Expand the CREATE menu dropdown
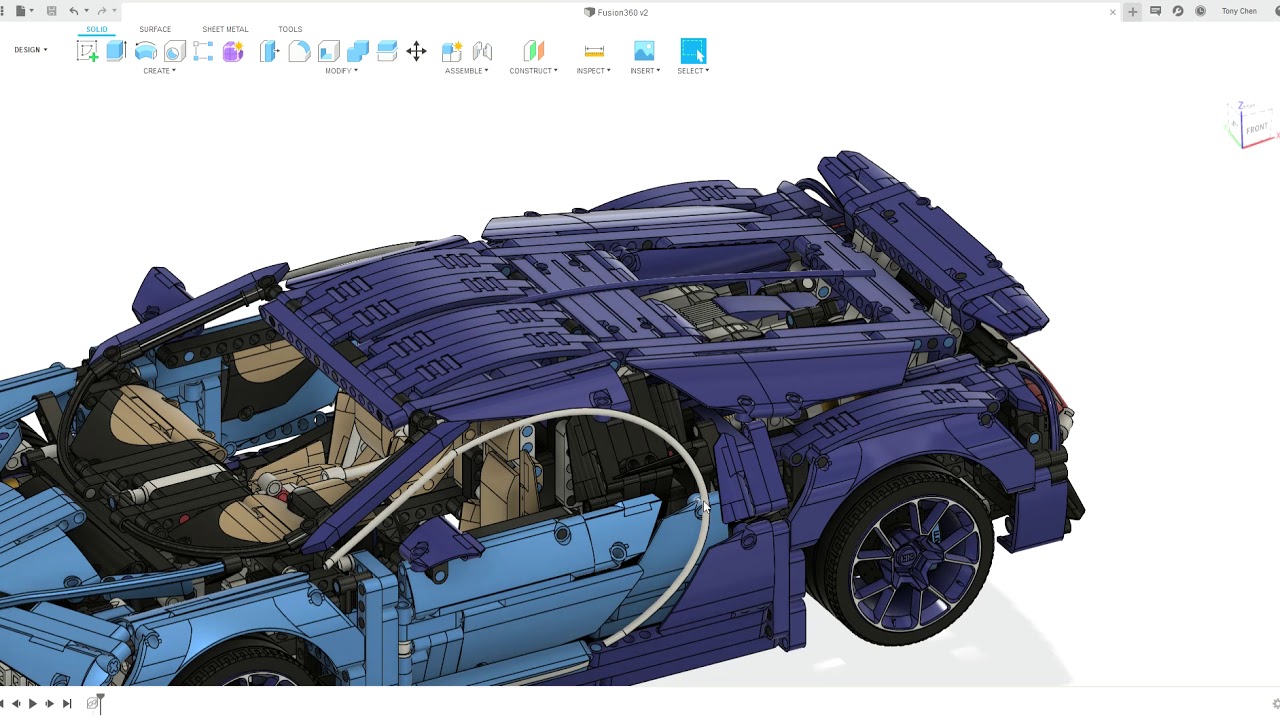The height and width of the screenshot is (720, 1280). click(x=159, y=71)
